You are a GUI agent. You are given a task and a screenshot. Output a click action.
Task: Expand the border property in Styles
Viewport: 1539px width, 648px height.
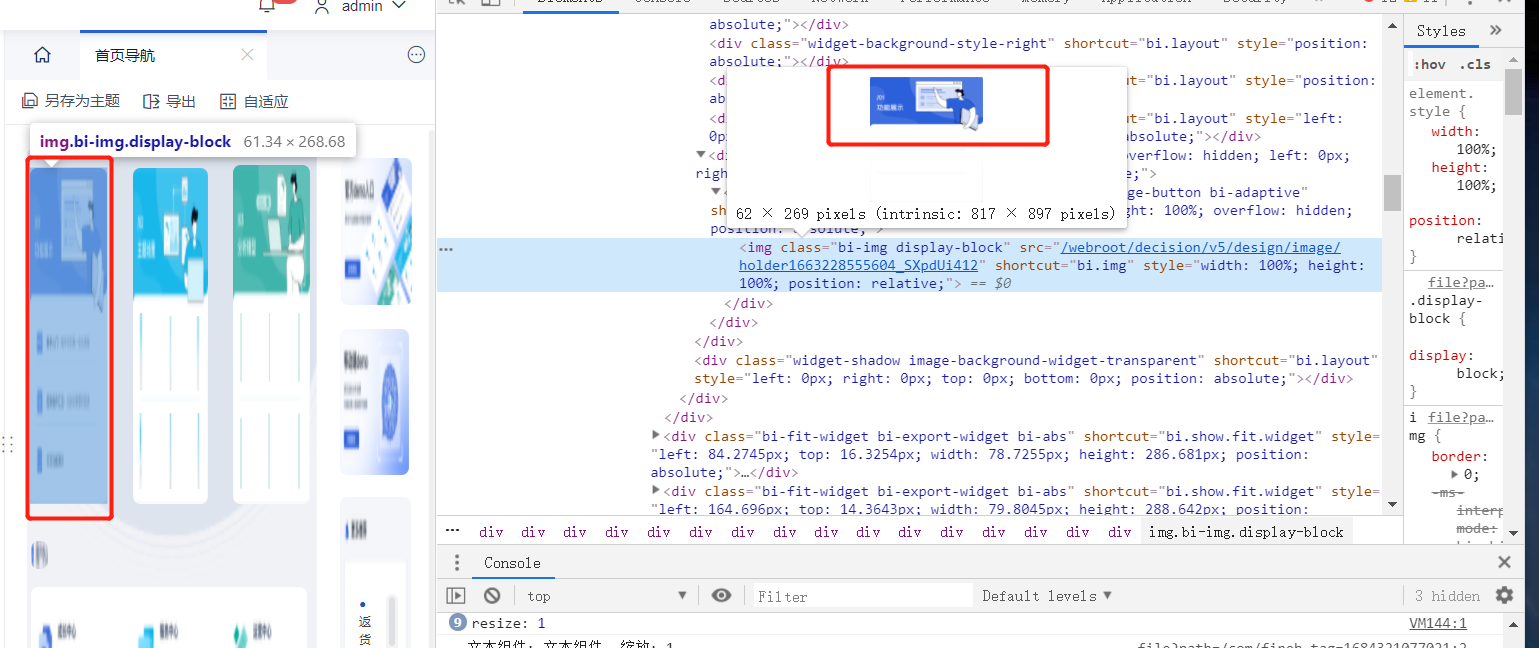pos(1456,474)
